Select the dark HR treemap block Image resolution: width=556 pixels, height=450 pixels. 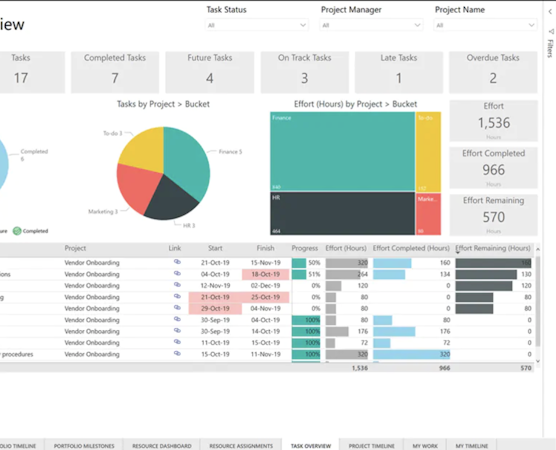click(342, 213)
